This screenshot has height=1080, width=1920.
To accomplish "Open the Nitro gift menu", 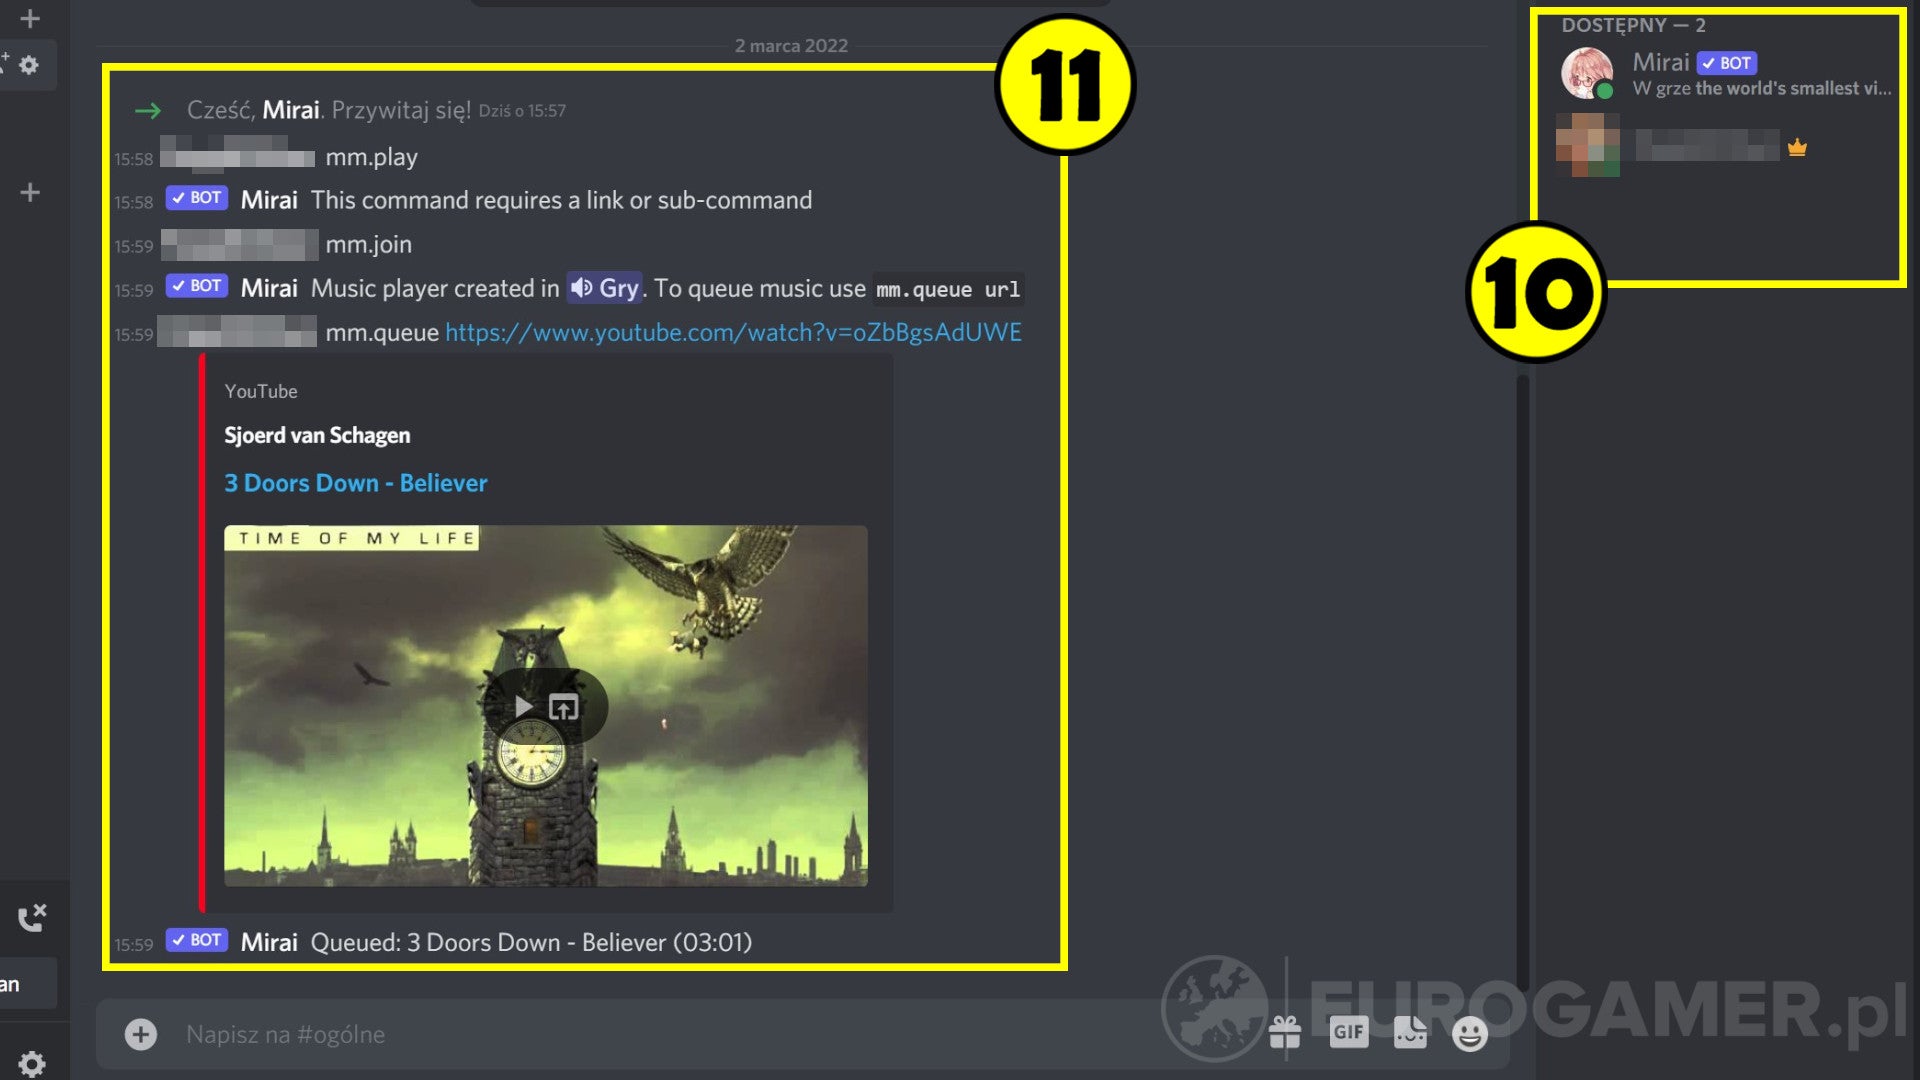I will click(x=1287, y=1033).
